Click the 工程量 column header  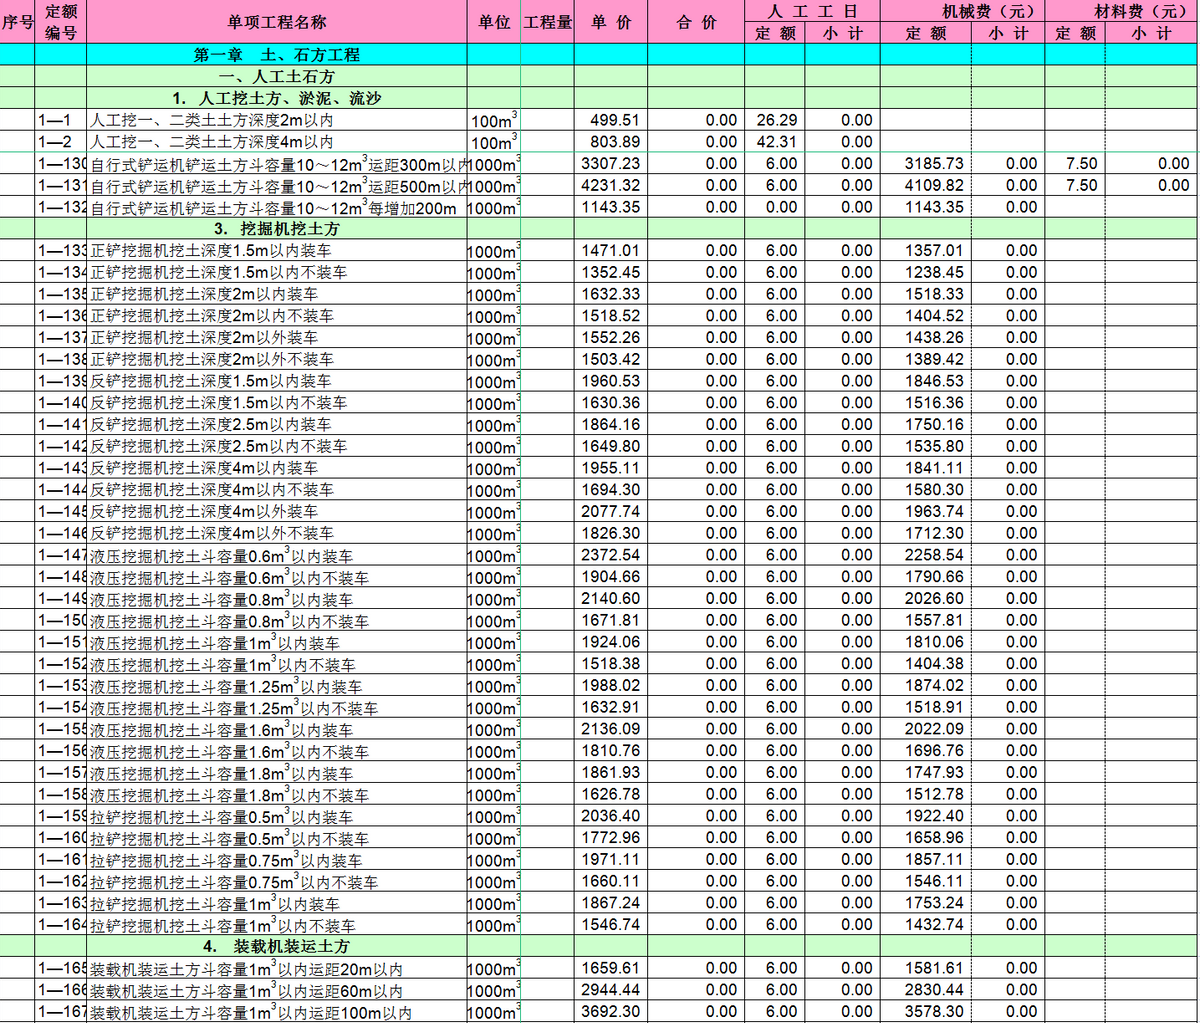point(548,22)
